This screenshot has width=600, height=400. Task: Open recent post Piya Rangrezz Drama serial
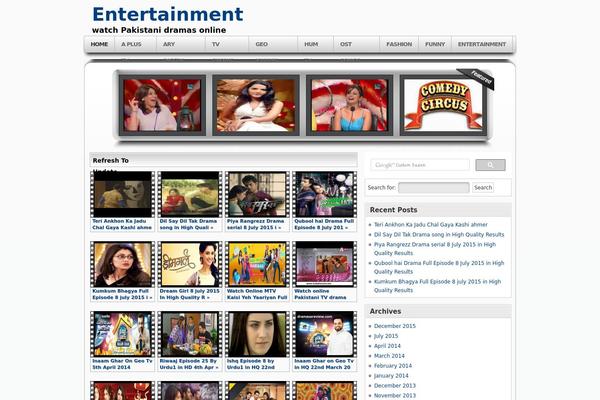435,249
